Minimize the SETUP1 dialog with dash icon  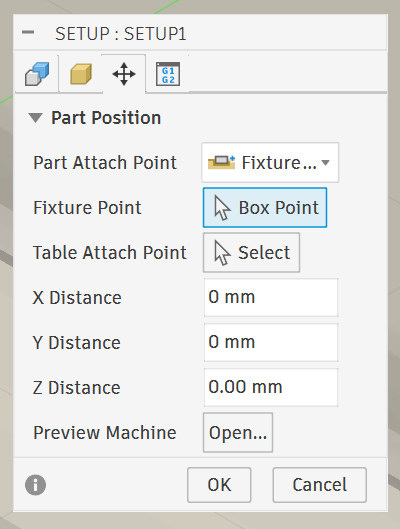28,32
